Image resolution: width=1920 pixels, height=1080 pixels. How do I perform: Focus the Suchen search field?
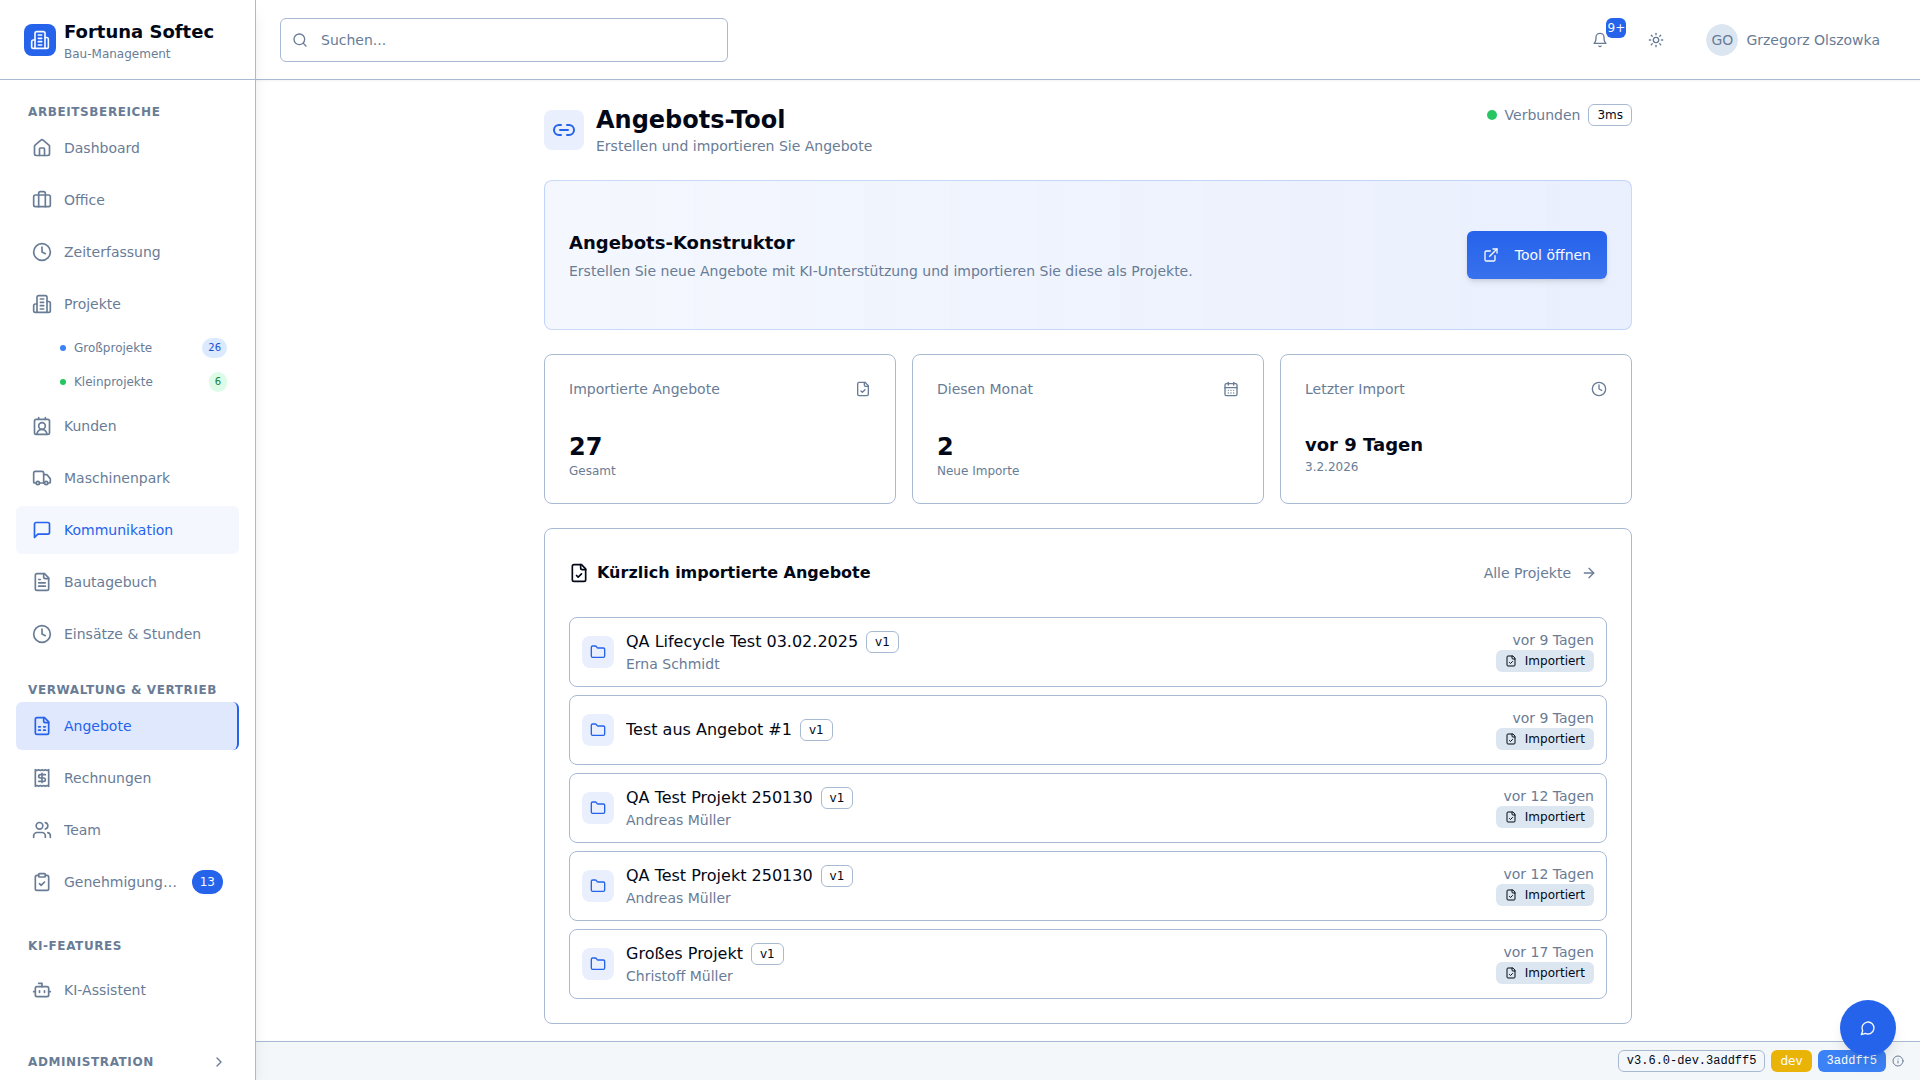pyautogui.click(x=504, y=40)
